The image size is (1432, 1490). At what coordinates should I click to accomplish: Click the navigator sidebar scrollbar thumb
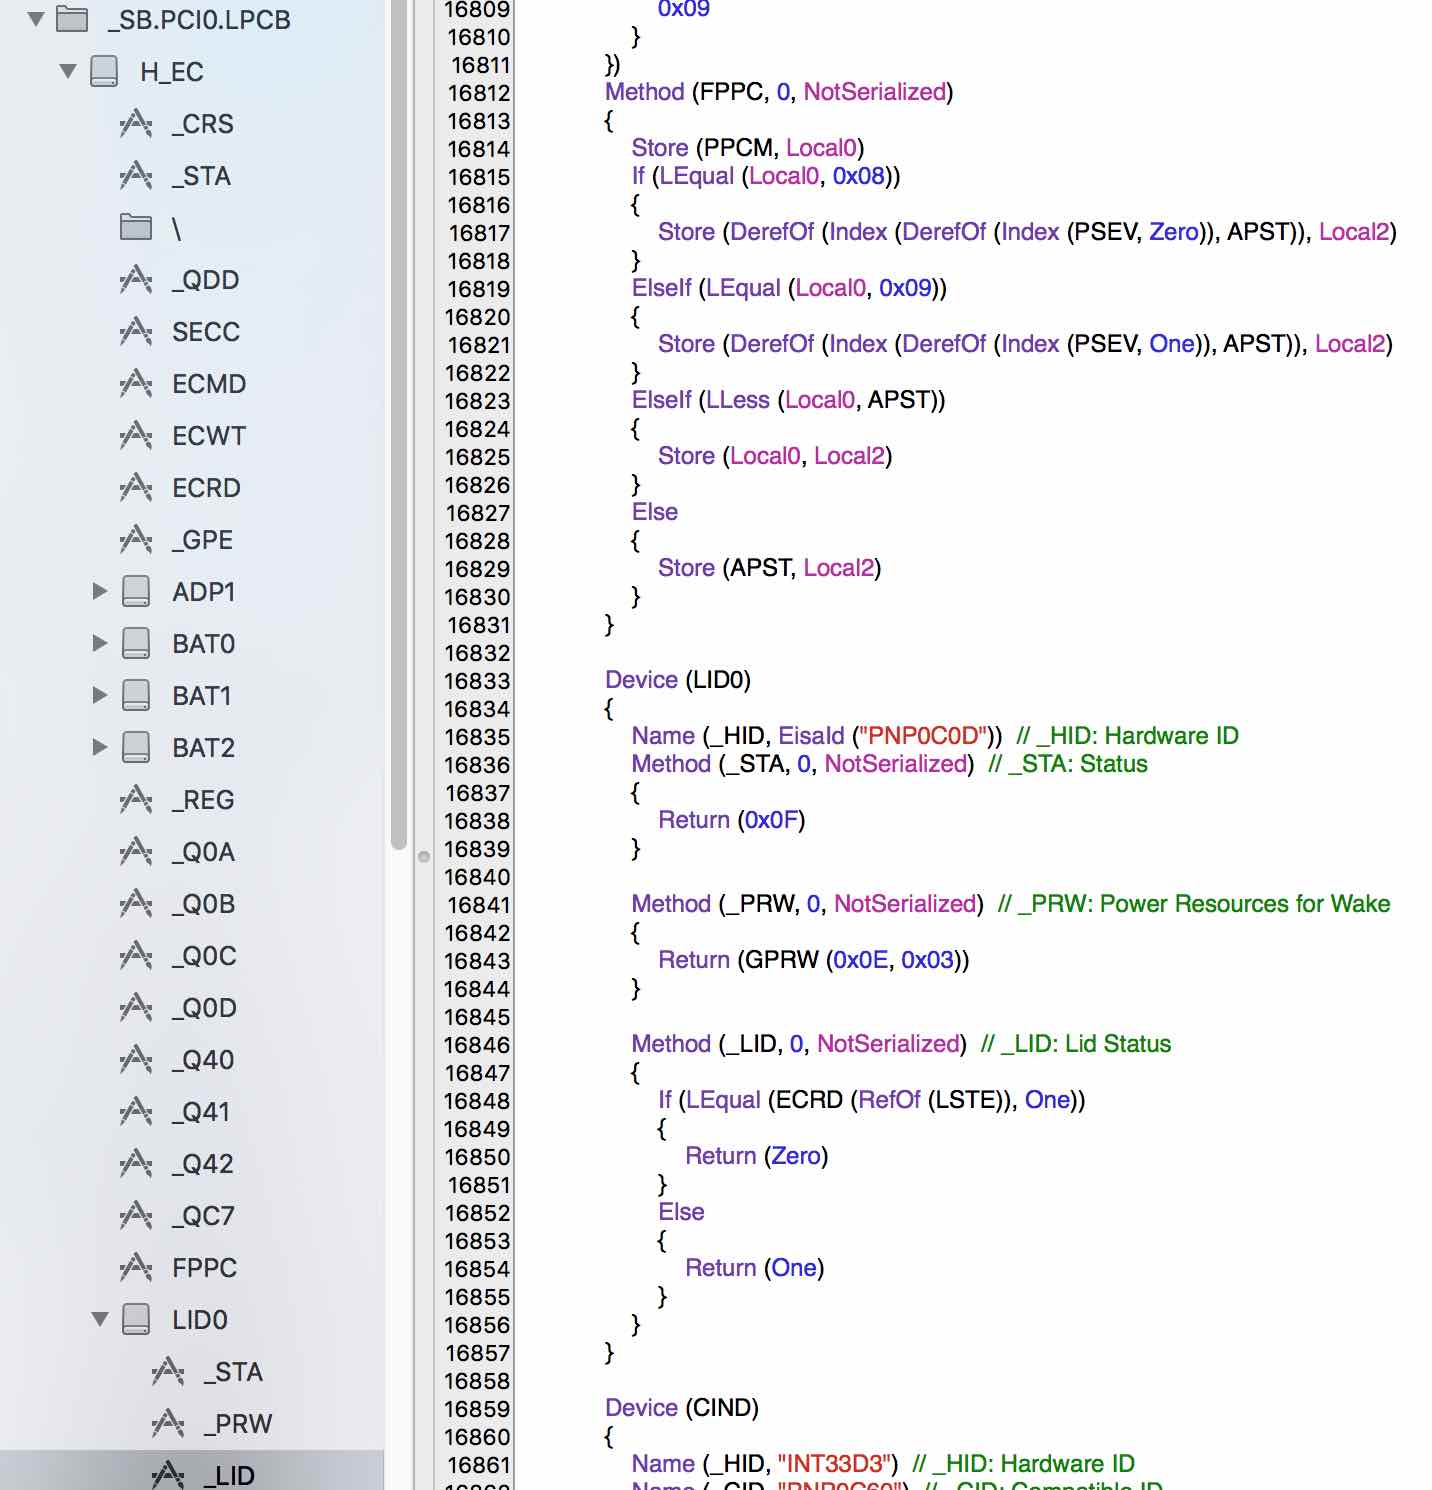[x=398, y=425]
